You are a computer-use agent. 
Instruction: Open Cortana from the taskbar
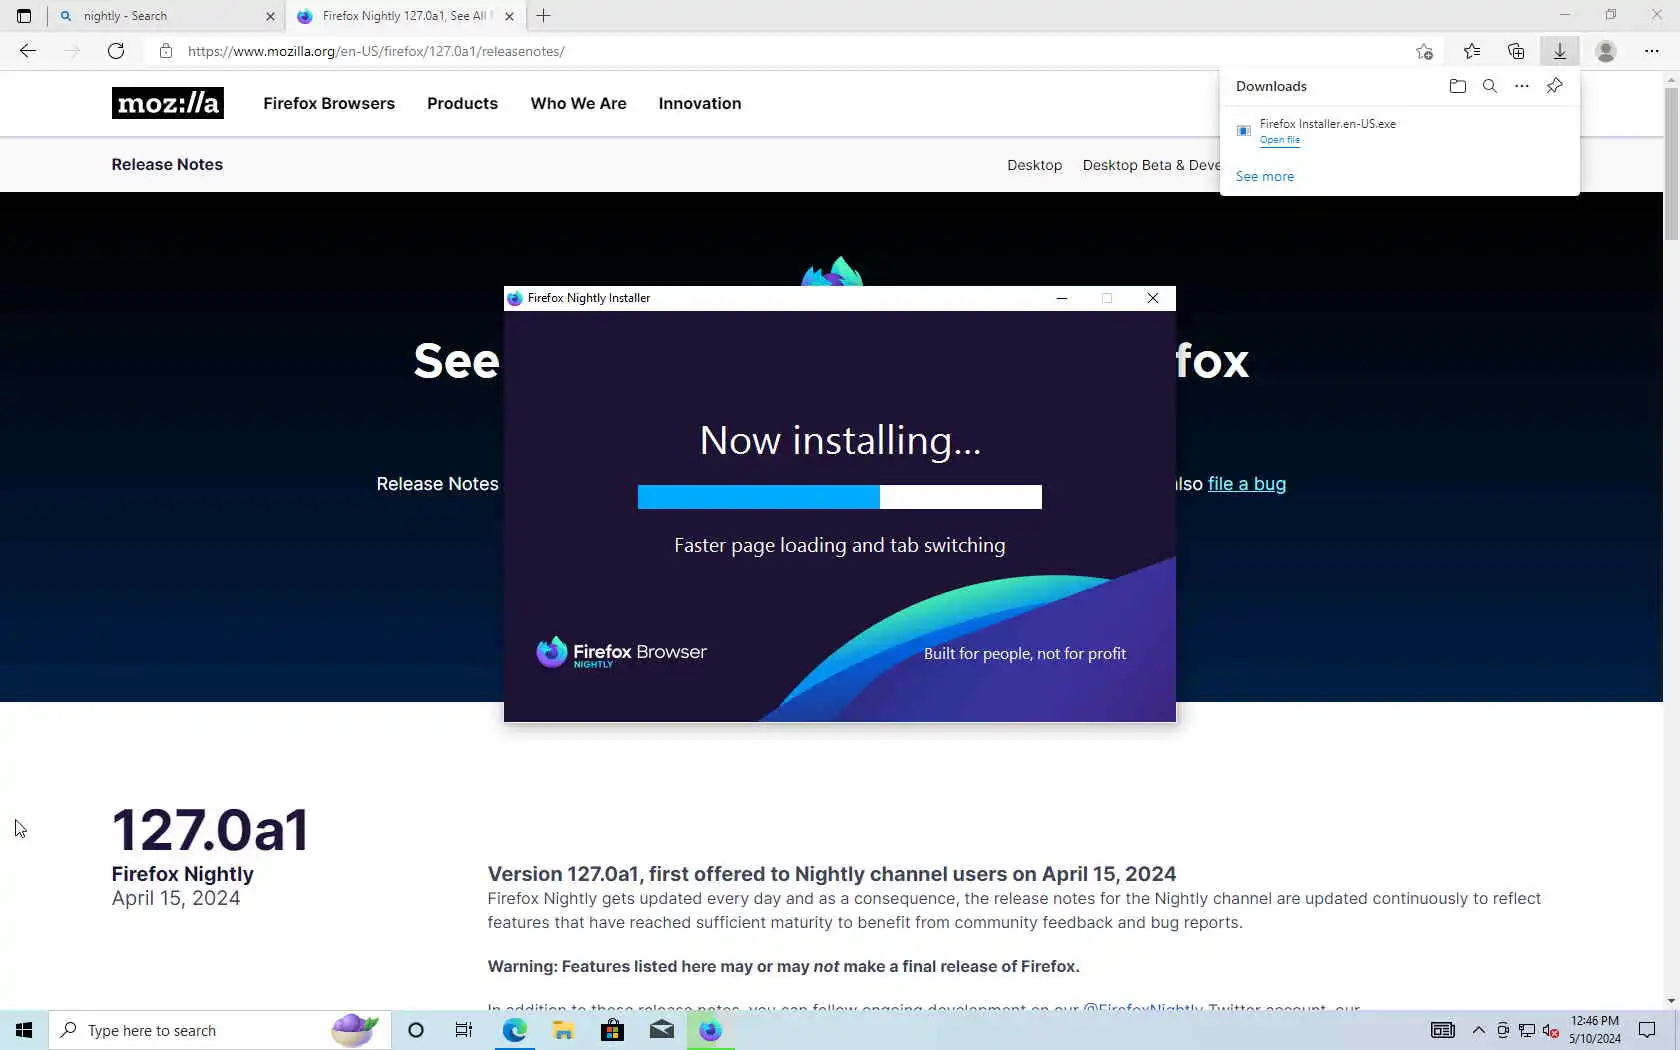coord(416,1030)
